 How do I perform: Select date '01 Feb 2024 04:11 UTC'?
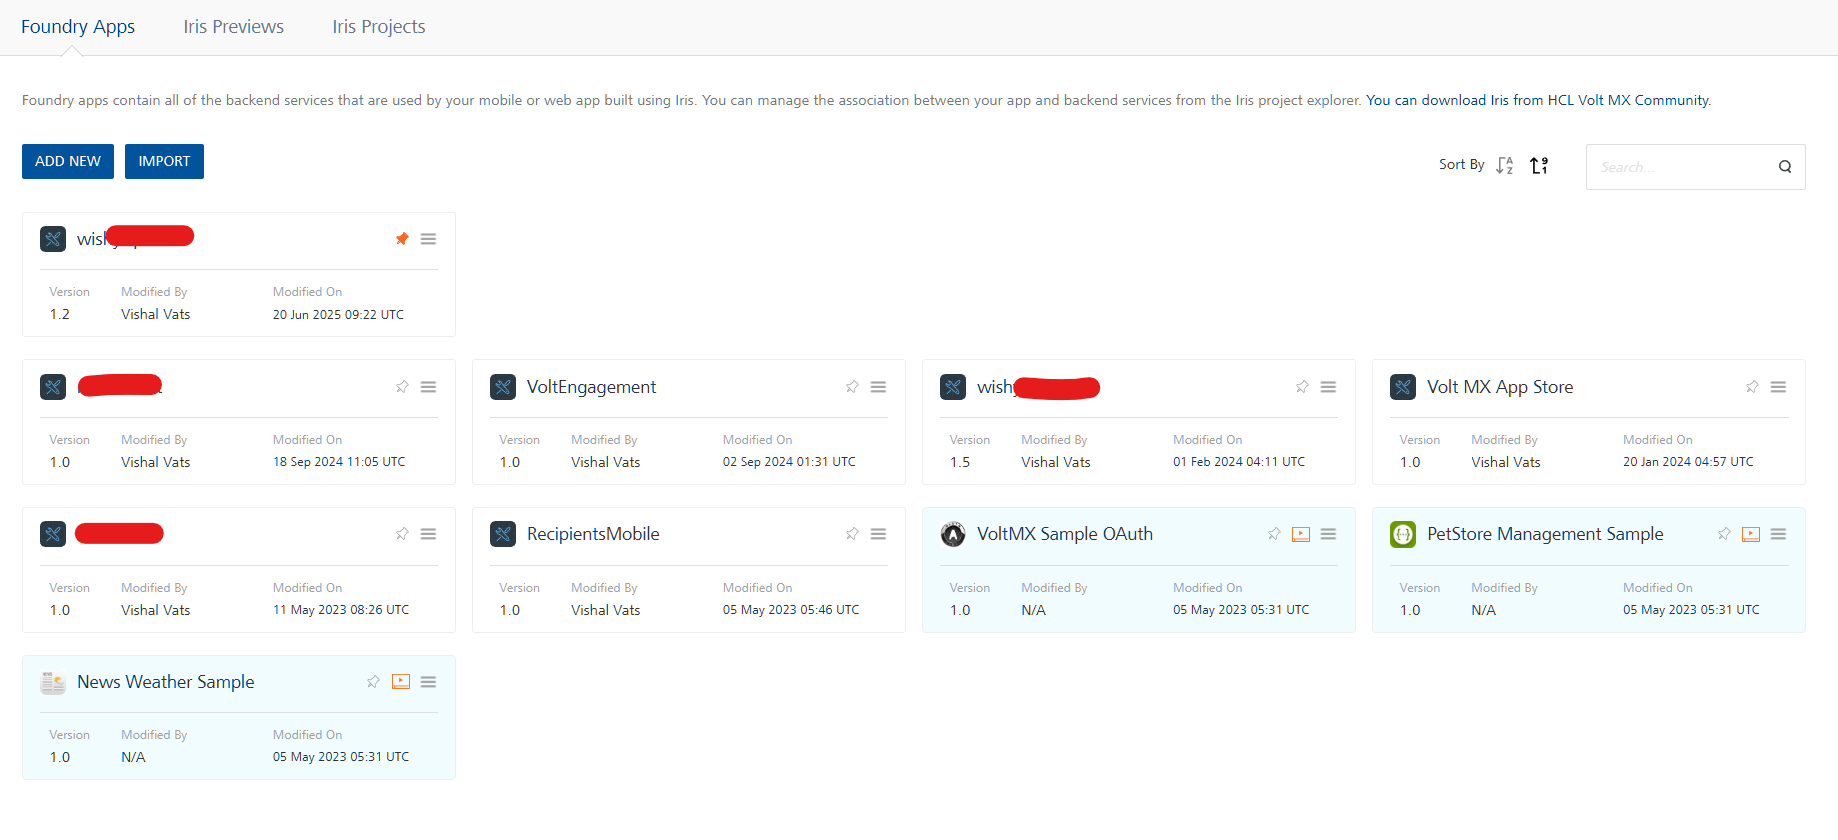tap(1239, 462)
